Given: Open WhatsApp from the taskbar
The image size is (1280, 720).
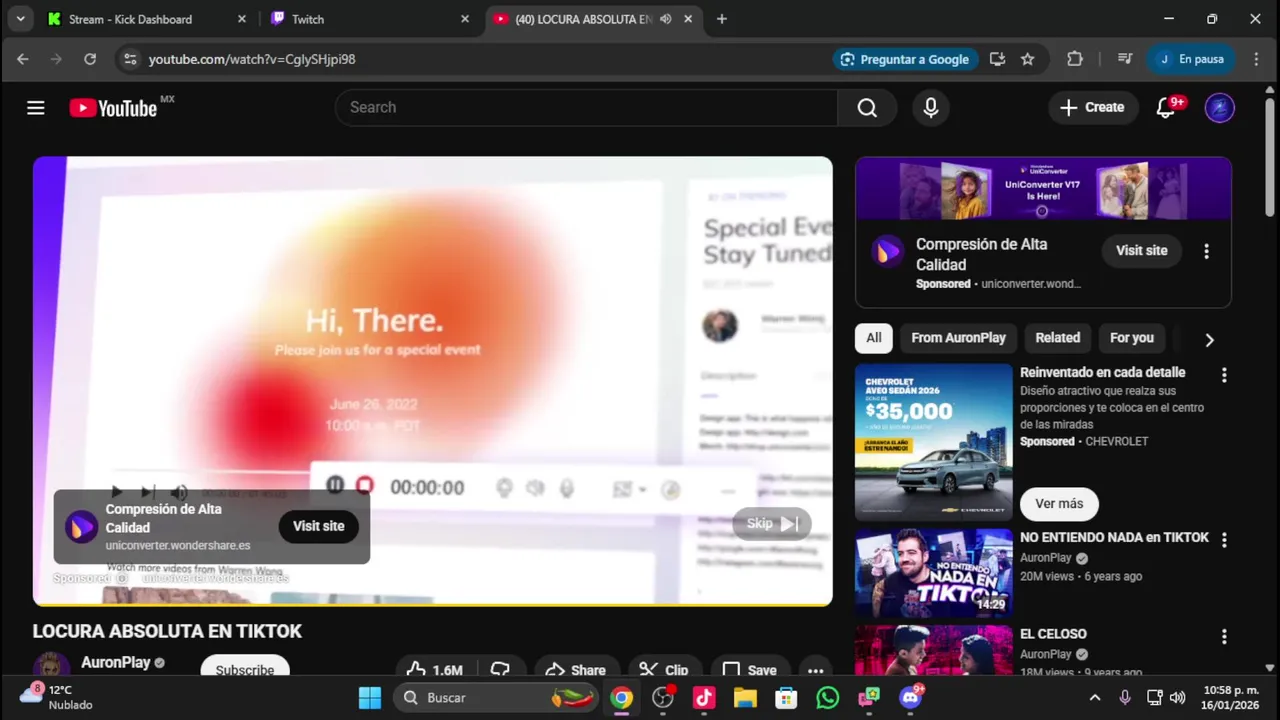Looking at the screenshot, I should 827,697.
